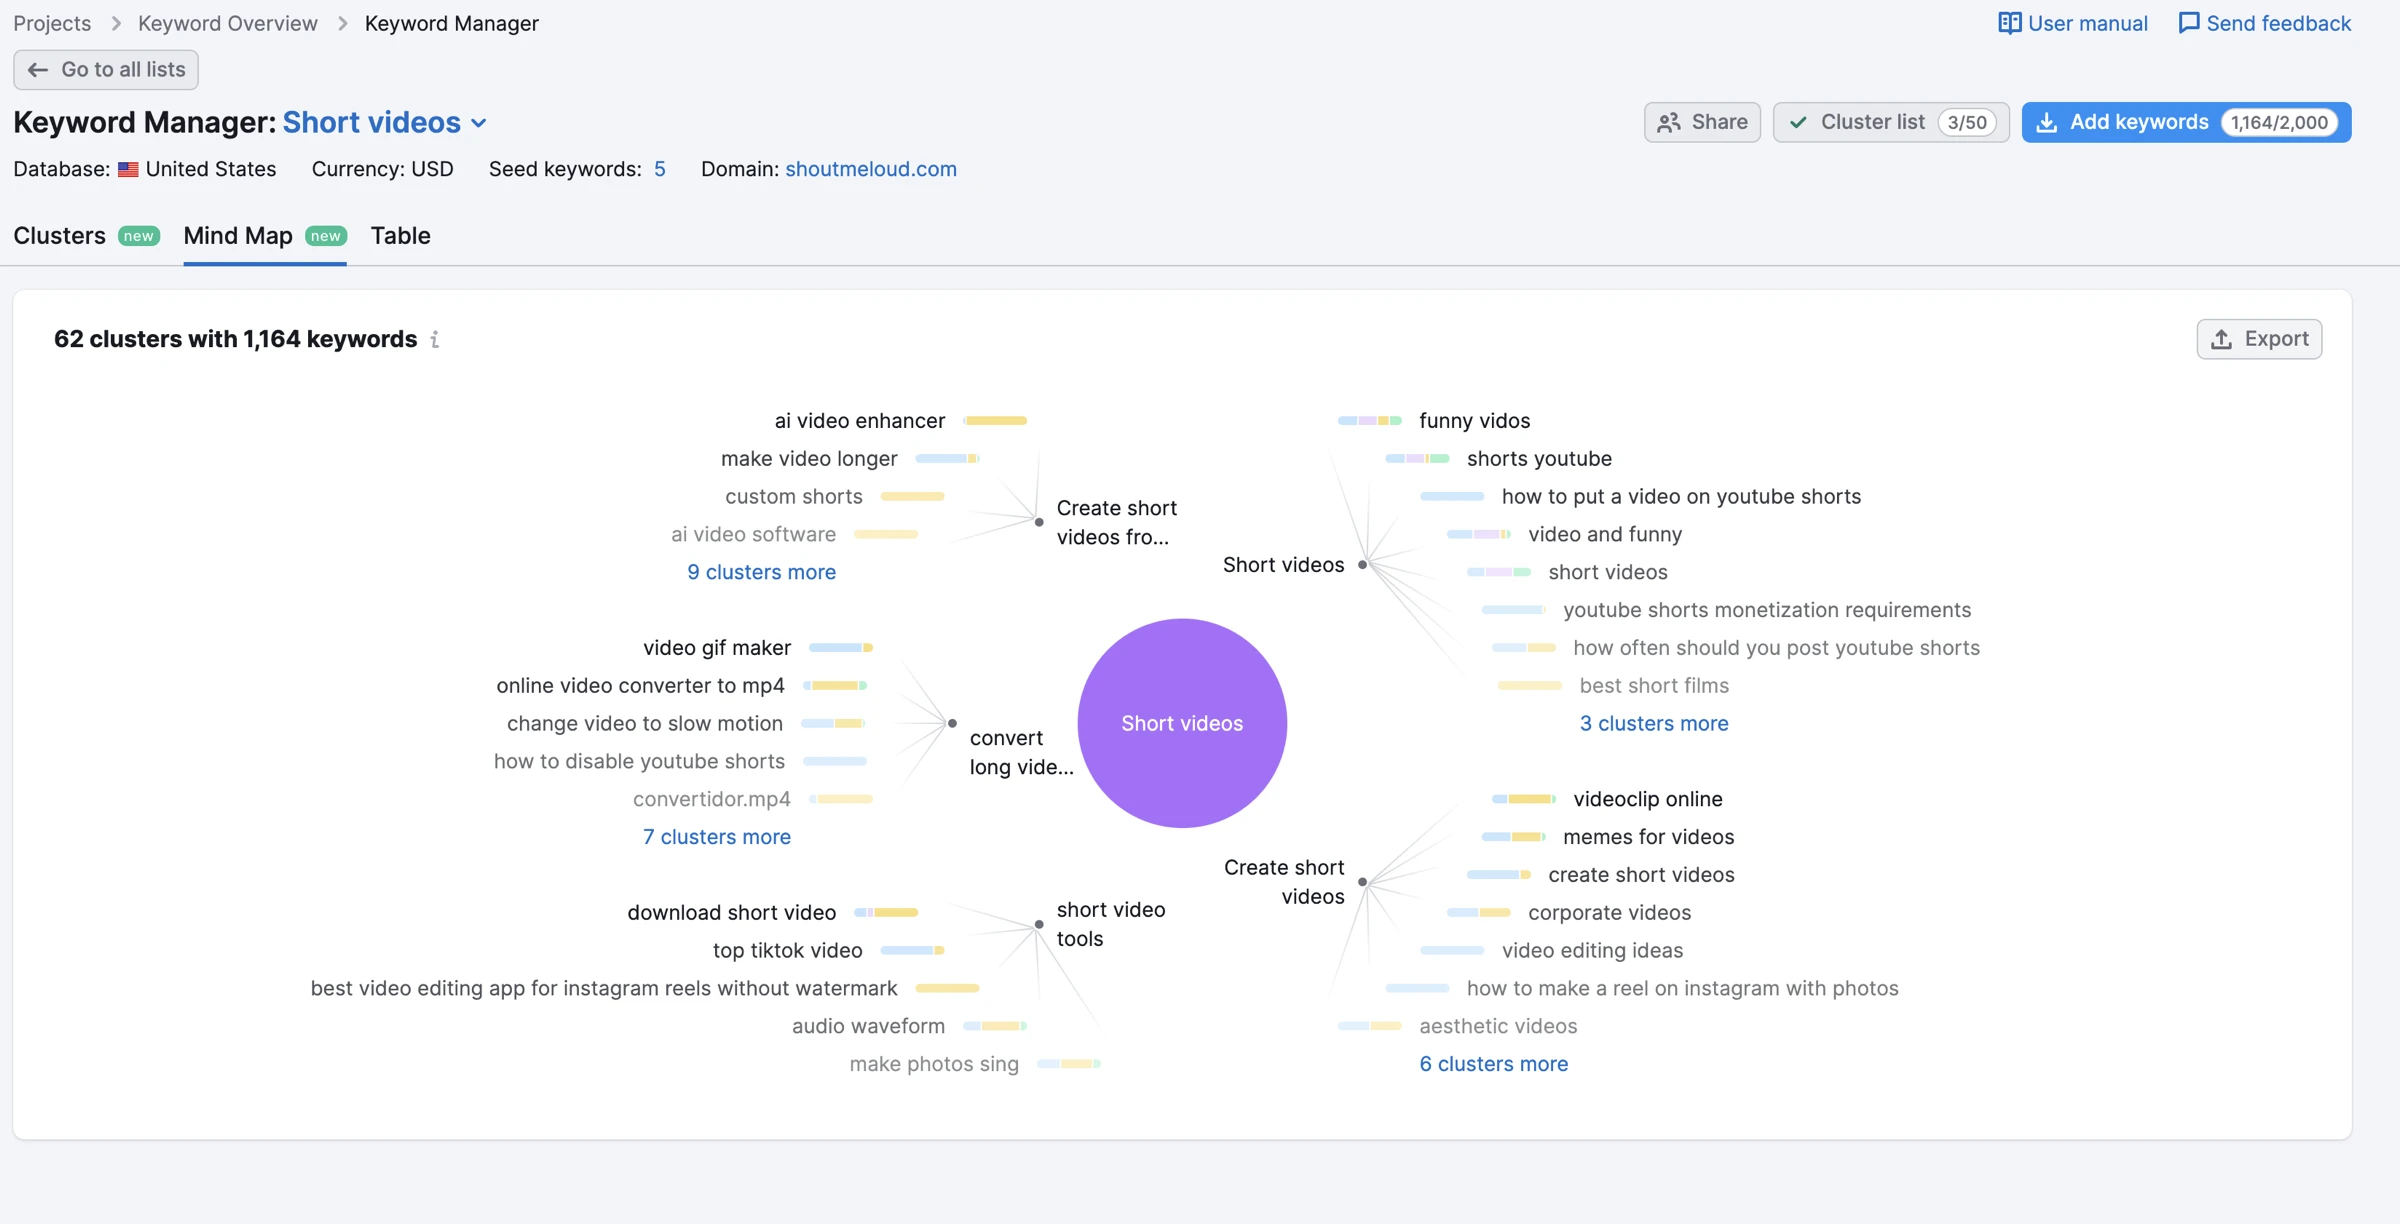Select how to disable youtube shorts
The width and height of the screenshot is (2400, 1224).
[x=639, y=762]
